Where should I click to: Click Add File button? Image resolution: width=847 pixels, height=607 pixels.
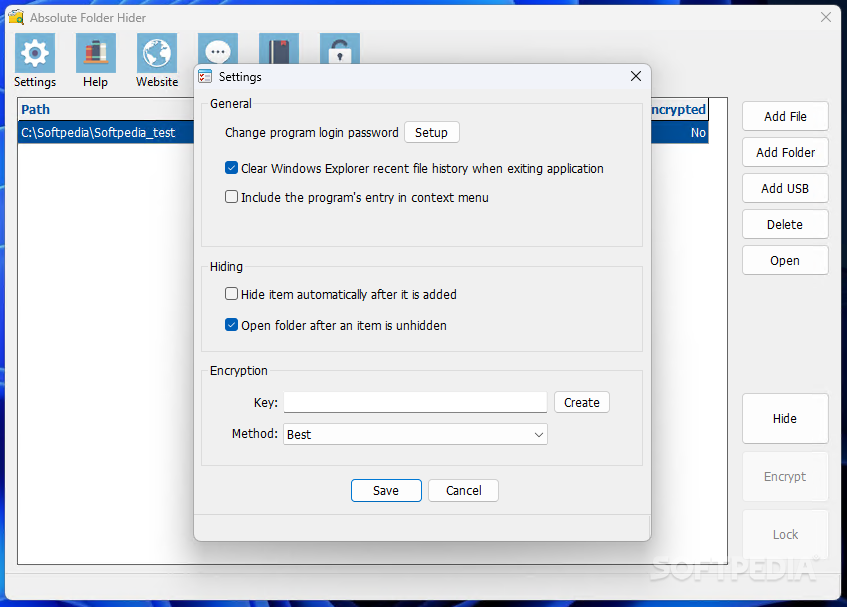[785, 116]
